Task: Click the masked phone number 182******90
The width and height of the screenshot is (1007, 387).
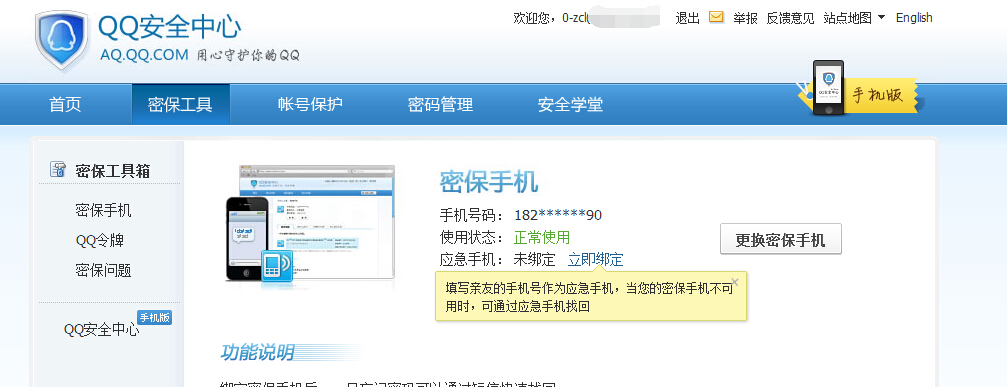Action: point(558,215)
